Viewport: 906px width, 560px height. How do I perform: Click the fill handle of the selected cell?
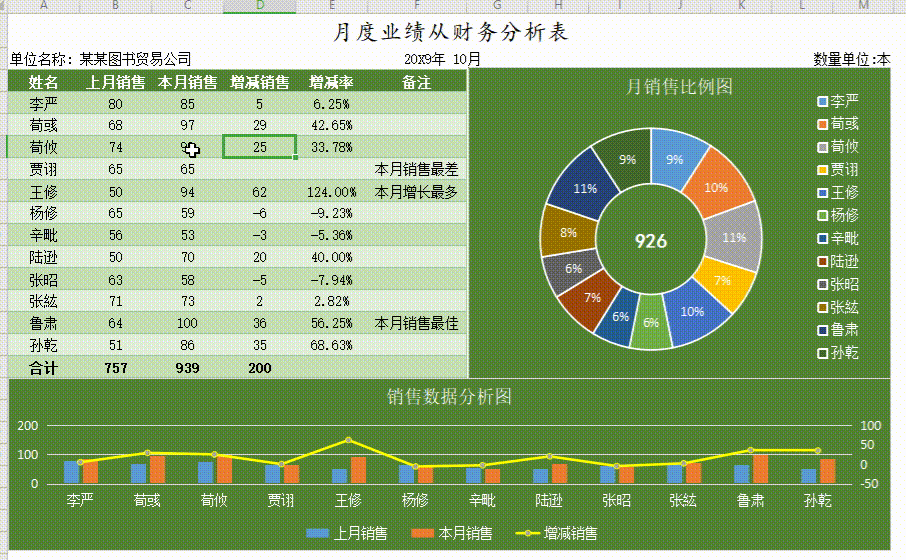click(x=295, y=157)
